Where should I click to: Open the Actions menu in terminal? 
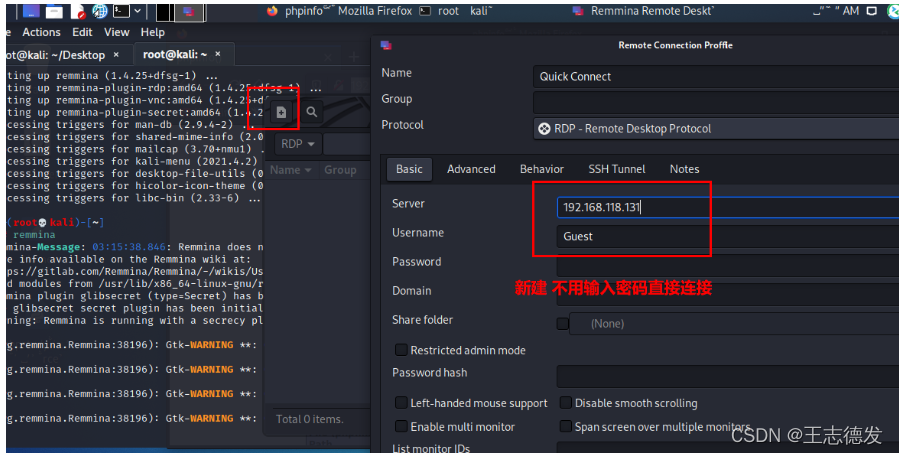click(x=41, y=32)
